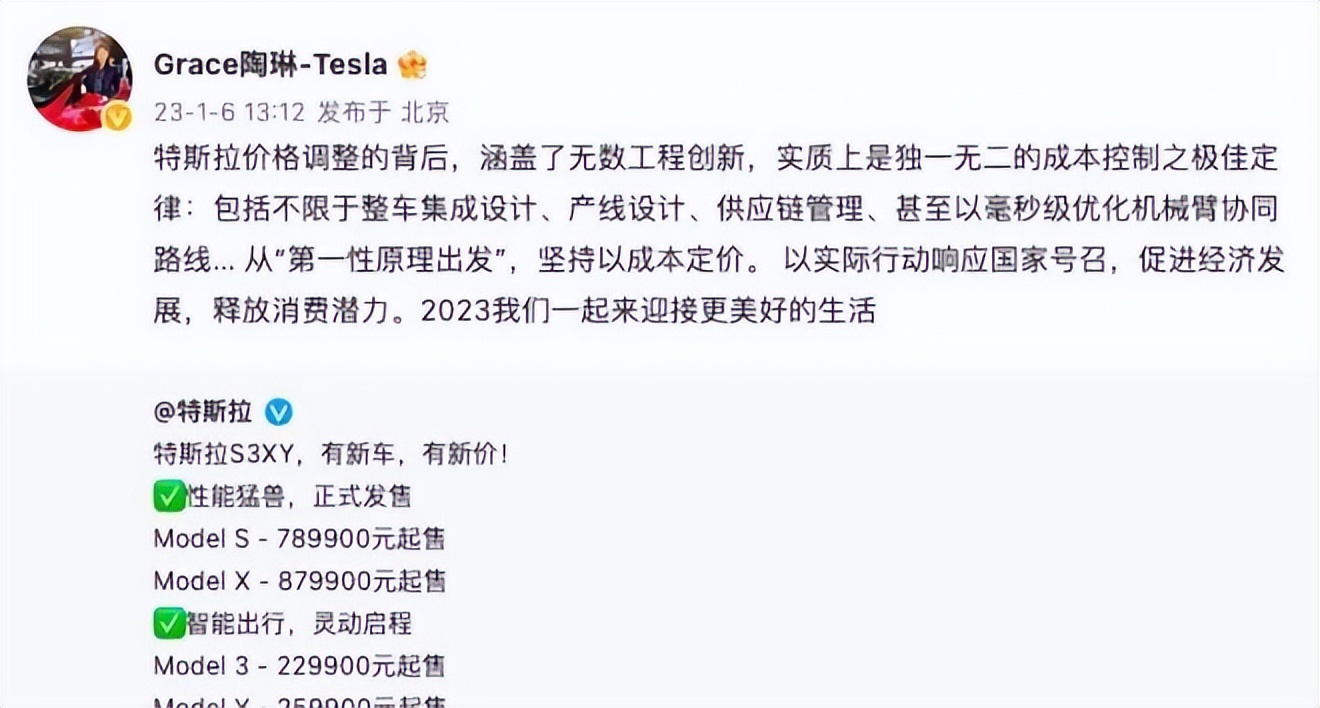Select the "发布于 北京" location label
The height and width of the screenshot is (708, 1320).
(383, 111)
